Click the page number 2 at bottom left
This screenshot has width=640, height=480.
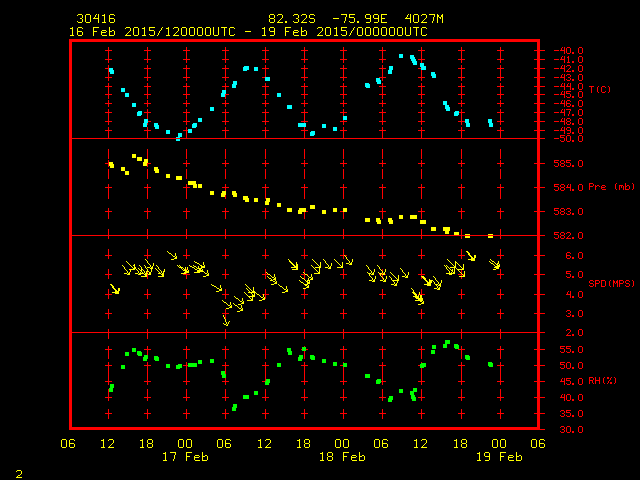pos(19,474)
